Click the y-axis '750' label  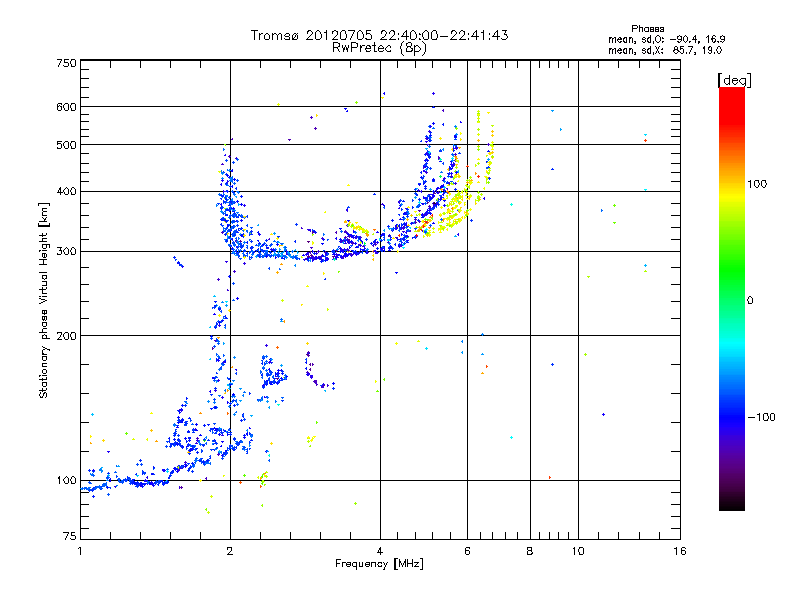[66, 63]
